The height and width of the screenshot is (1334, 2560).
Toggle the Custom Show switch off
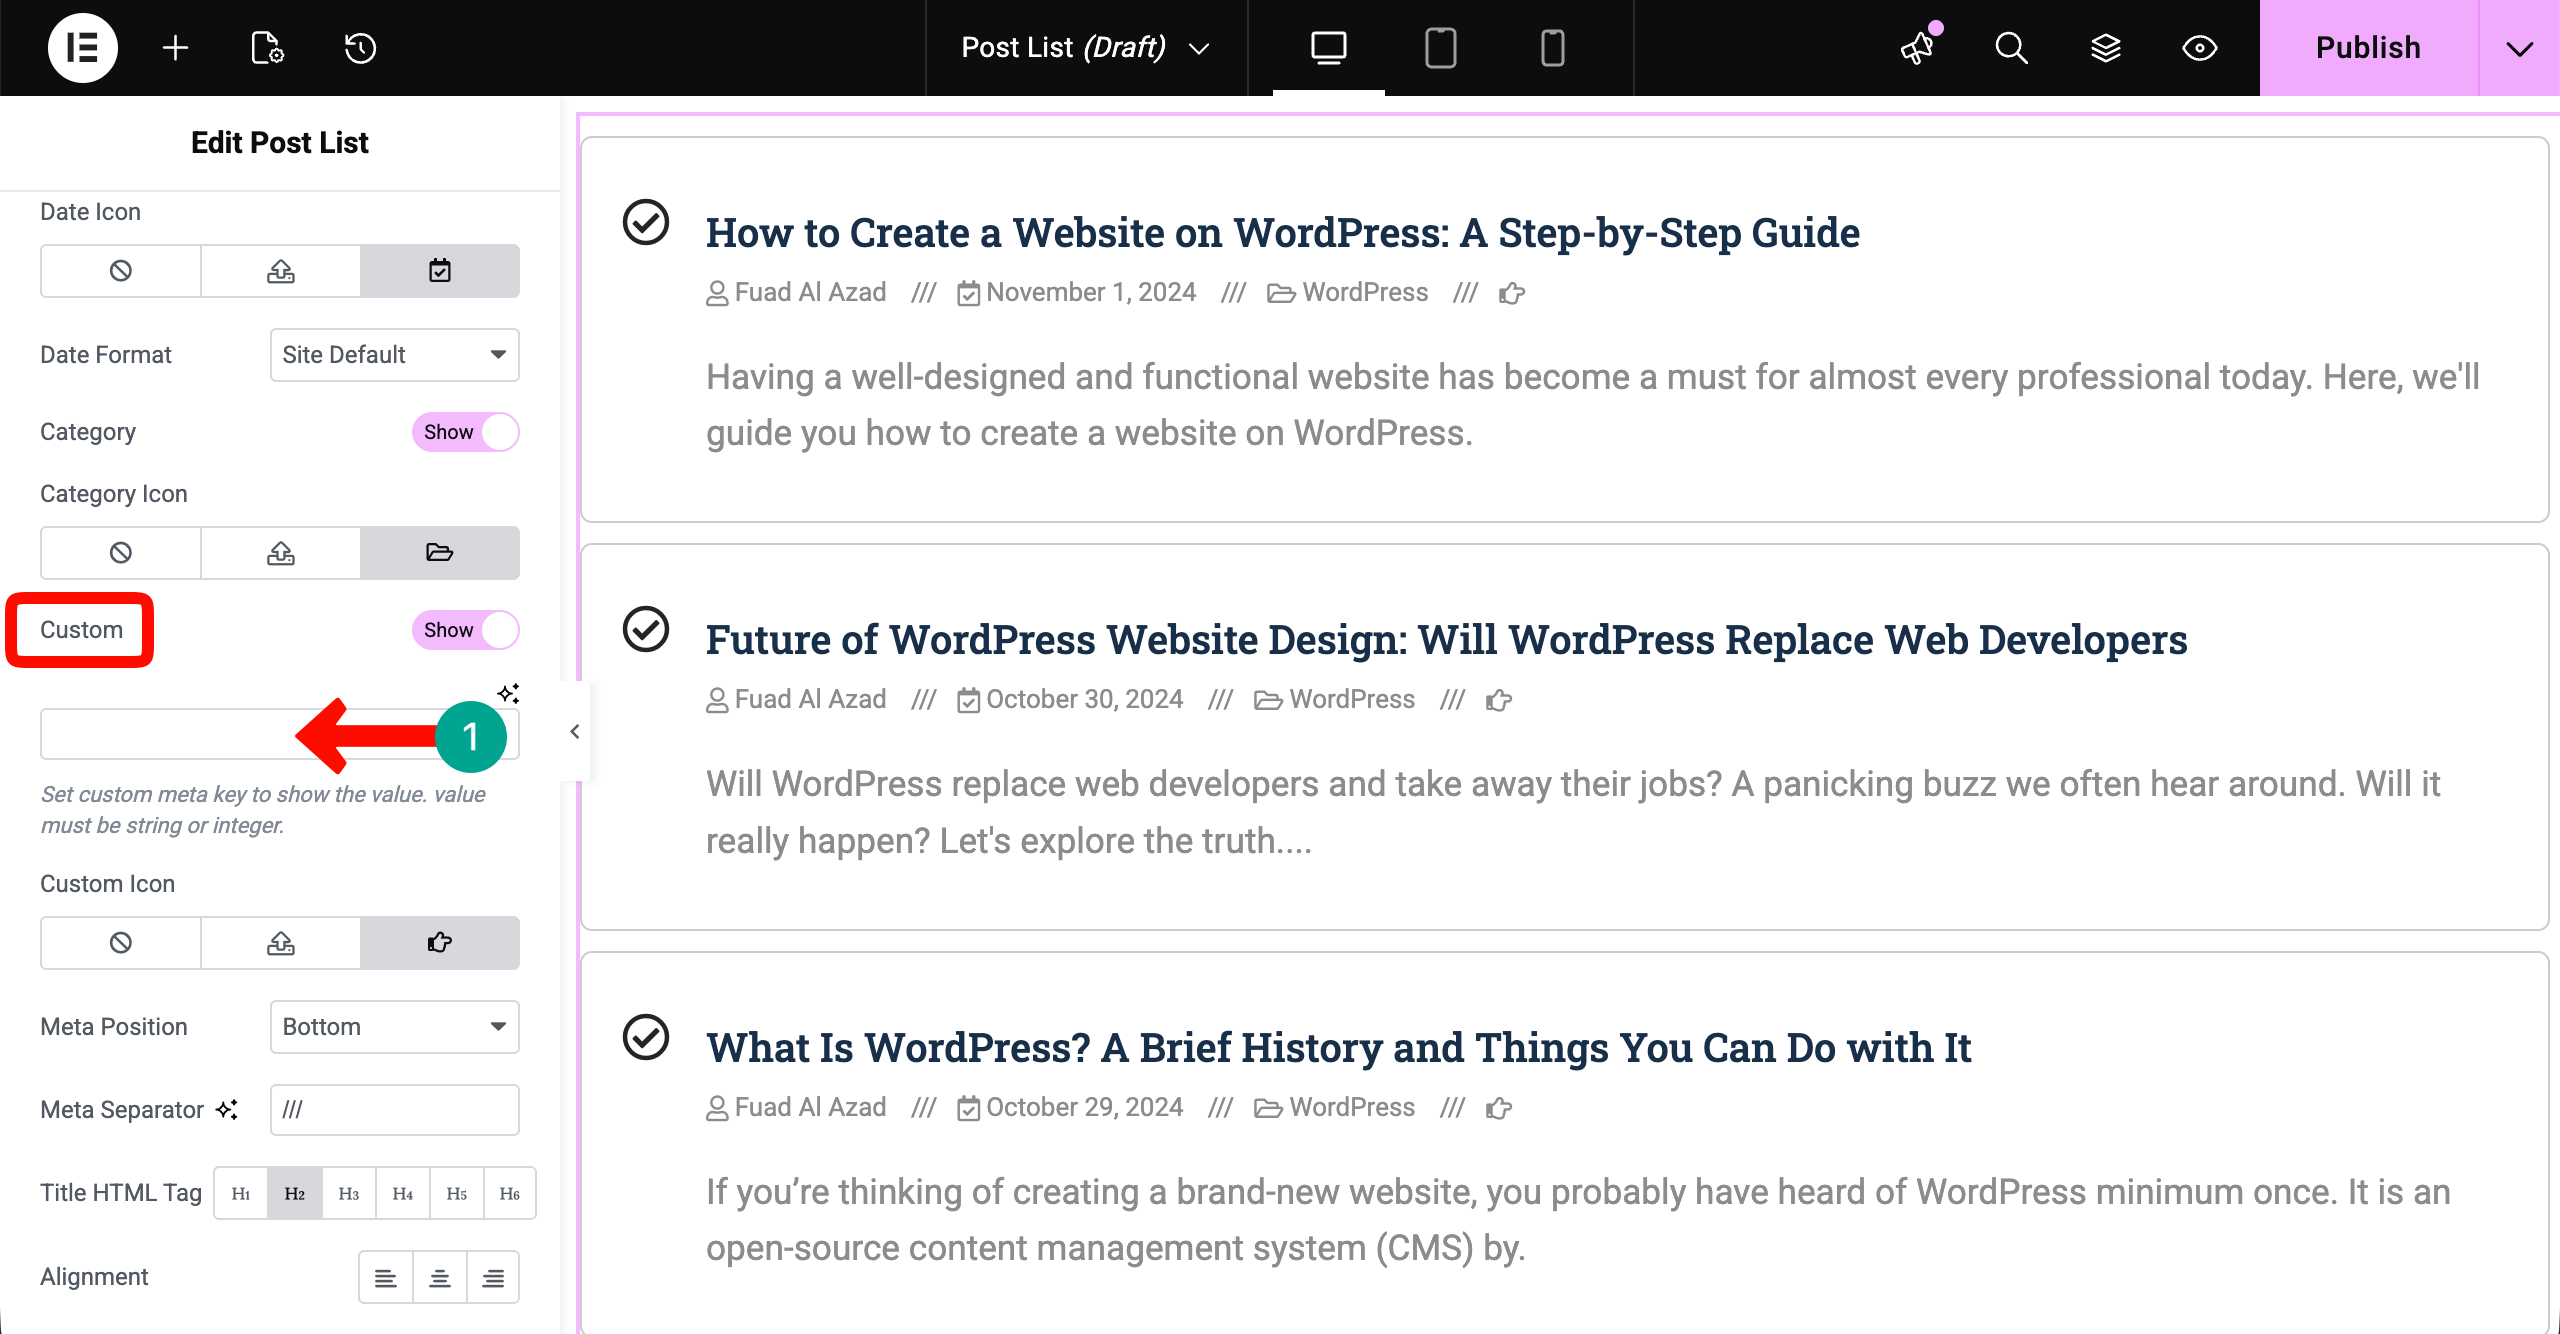coord(465,630)
